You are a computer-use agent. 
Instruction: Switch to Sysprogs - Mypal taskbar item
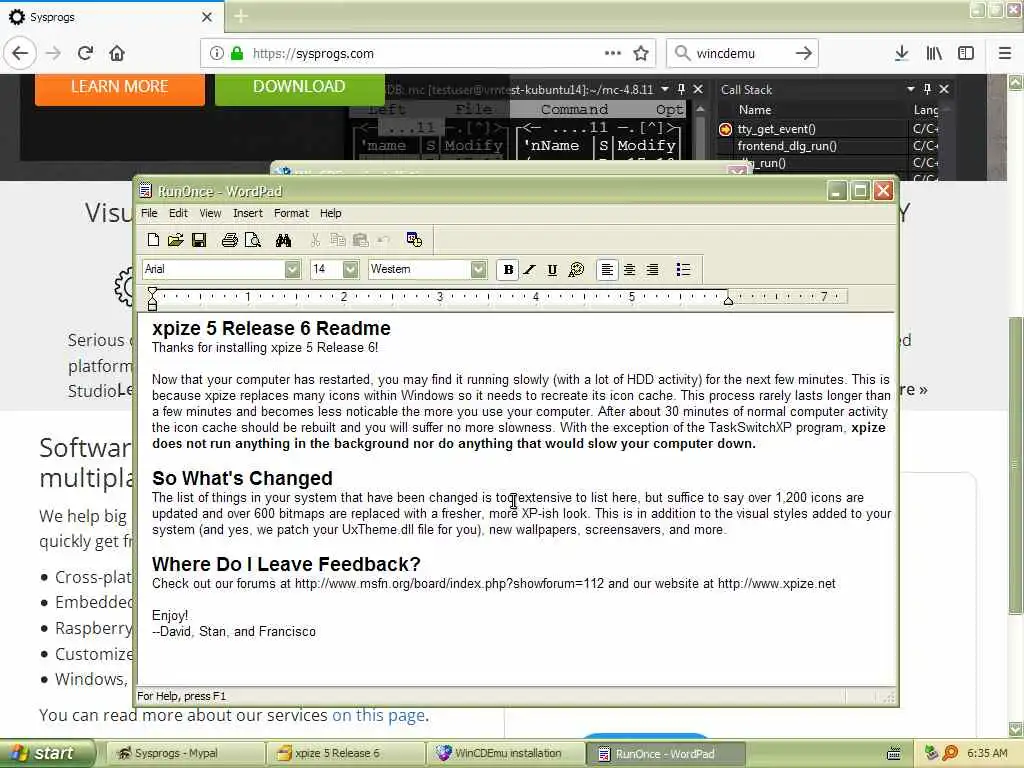(185, 753)
